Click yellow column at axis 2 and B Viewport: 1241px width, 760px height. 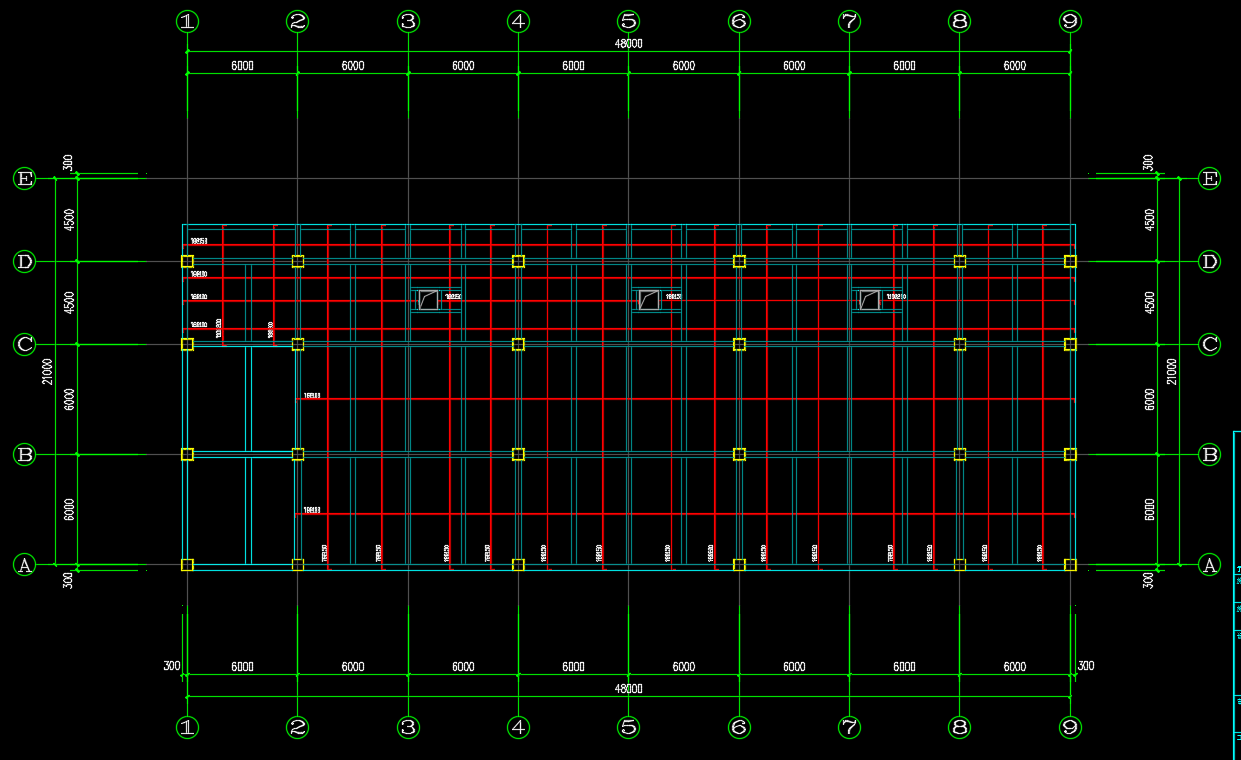(297, 454)
